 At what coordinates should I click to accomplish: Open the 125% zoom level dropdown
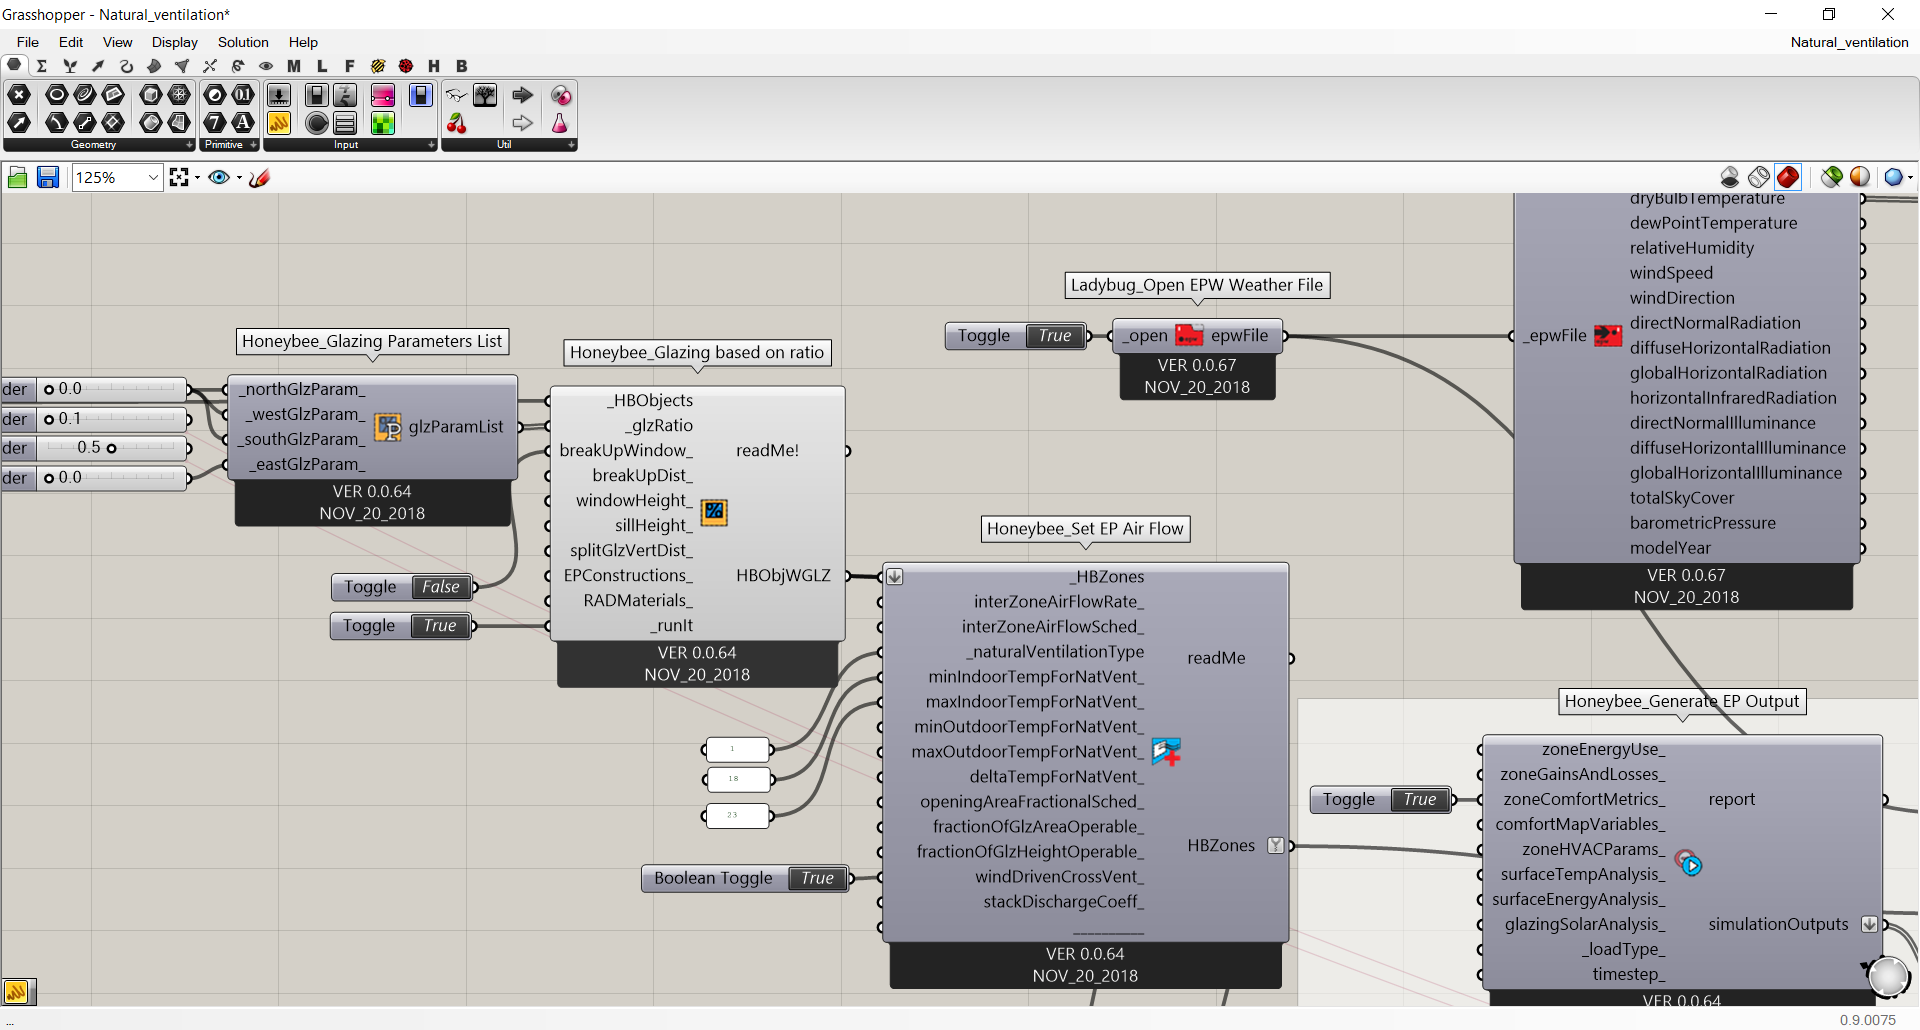153,178
